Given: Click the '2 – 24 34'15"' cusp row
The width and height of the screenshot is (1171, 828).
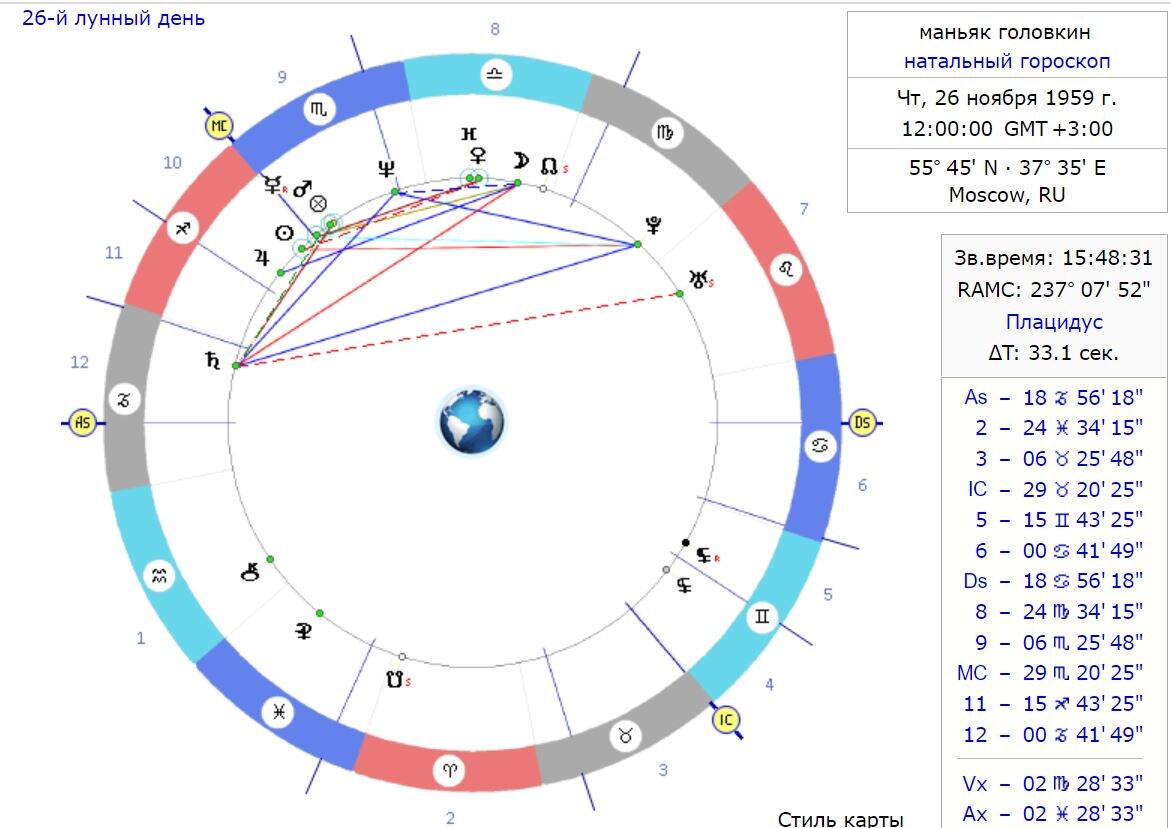Looking at the screenshot, I should click(1058, 428).
